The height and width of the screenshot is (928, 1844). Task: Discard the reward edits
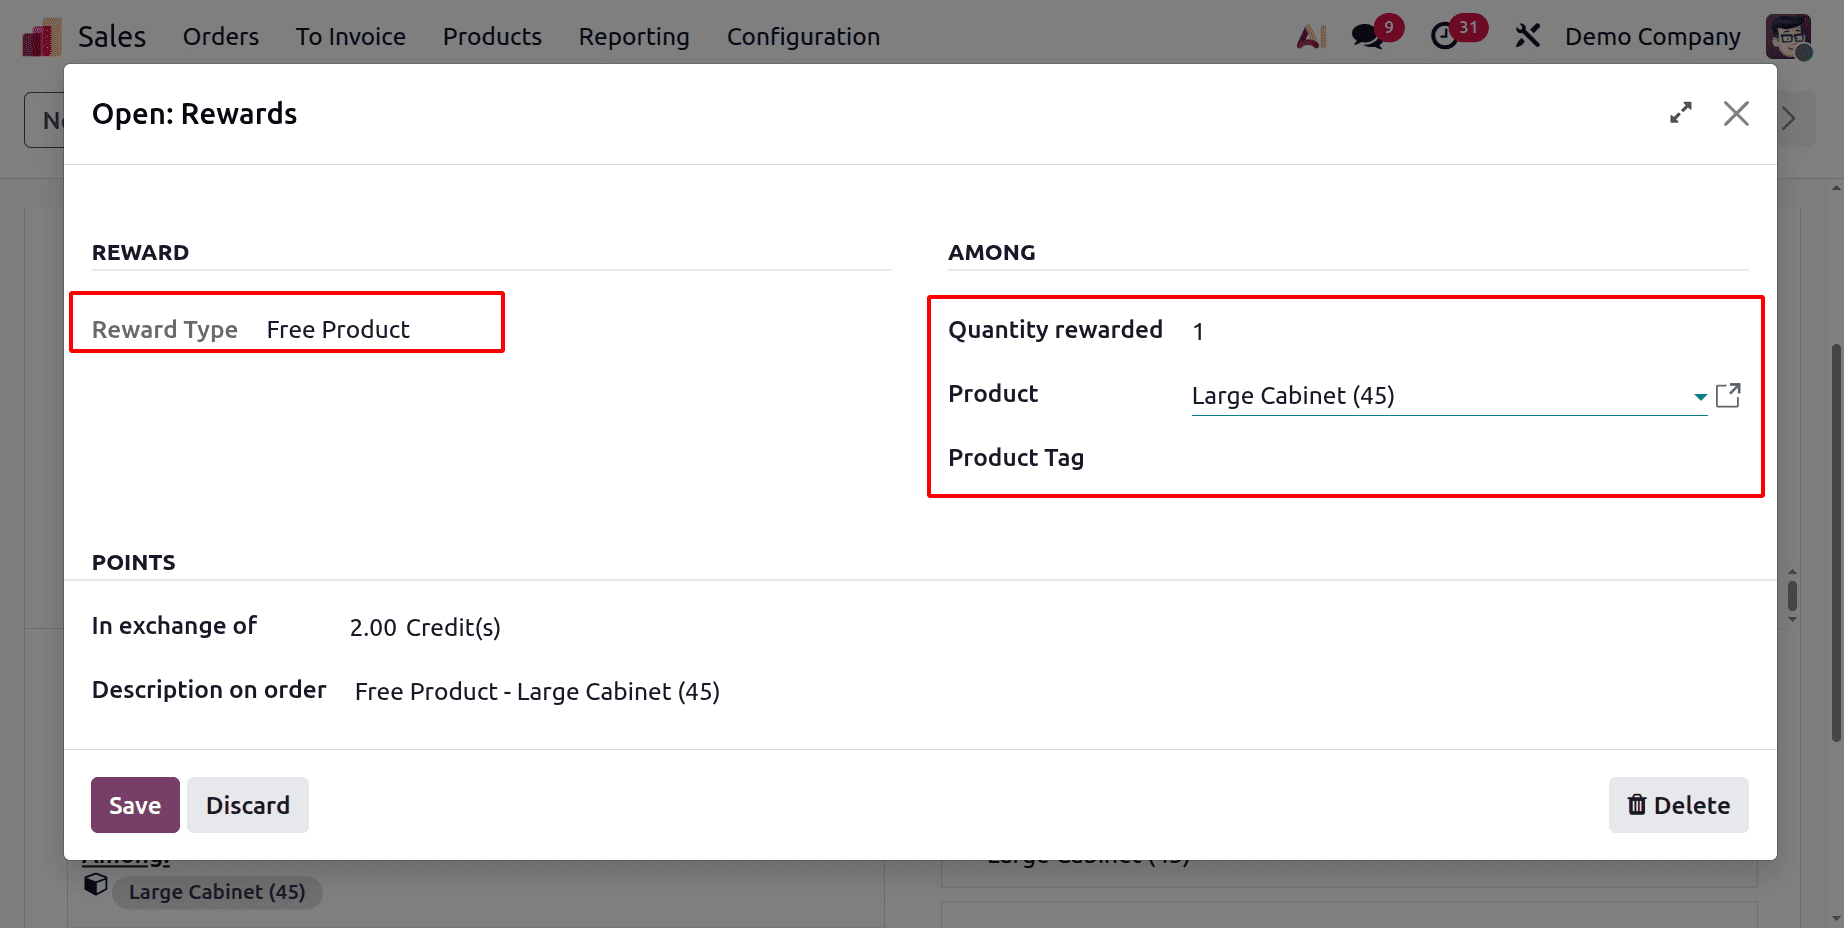coord(247,805)
